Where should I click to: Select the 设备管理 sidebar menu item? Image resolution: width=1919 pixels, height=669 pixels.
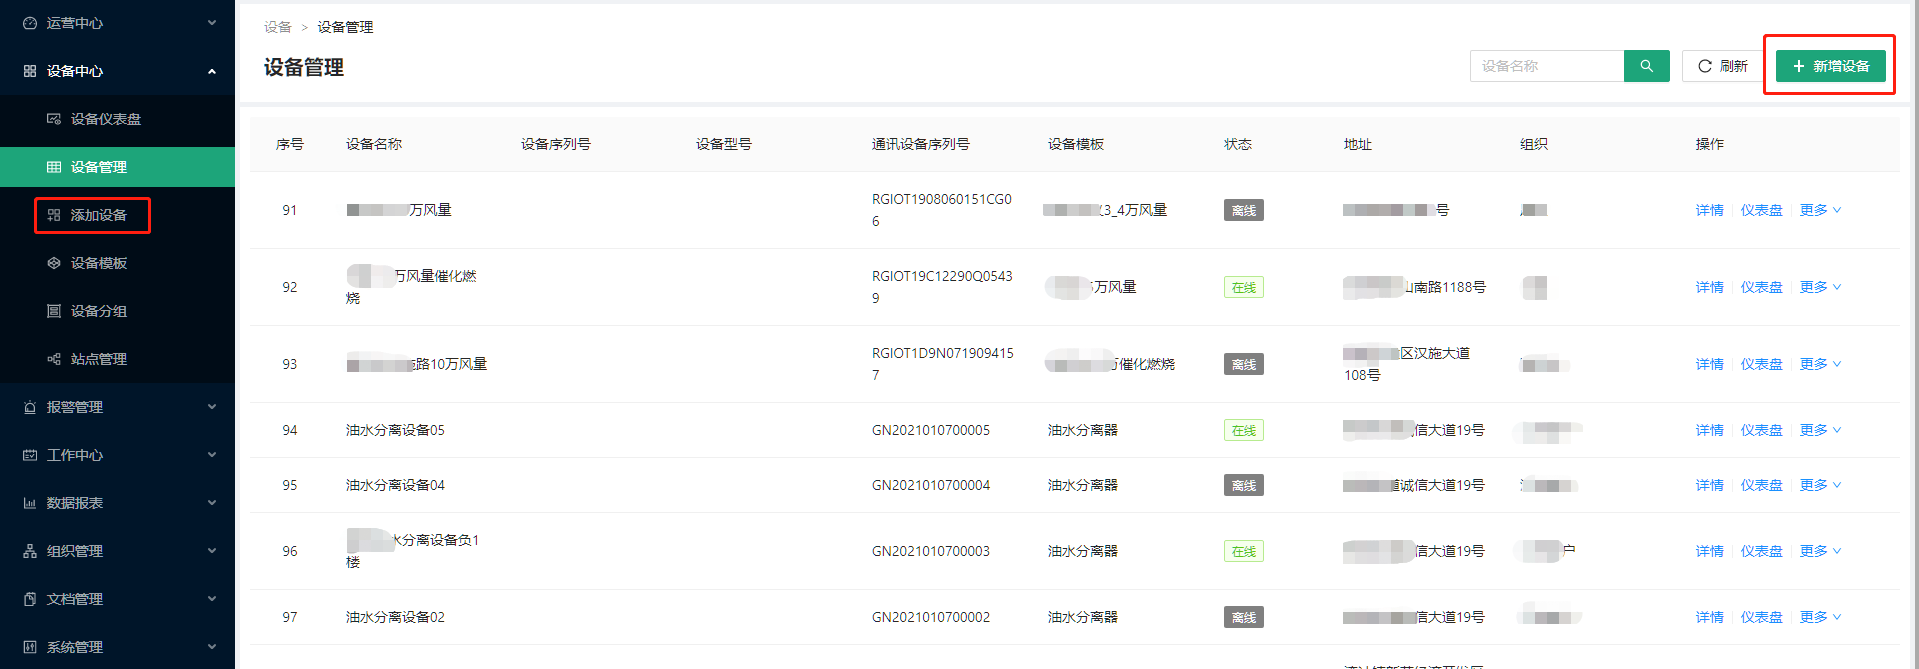98,167
